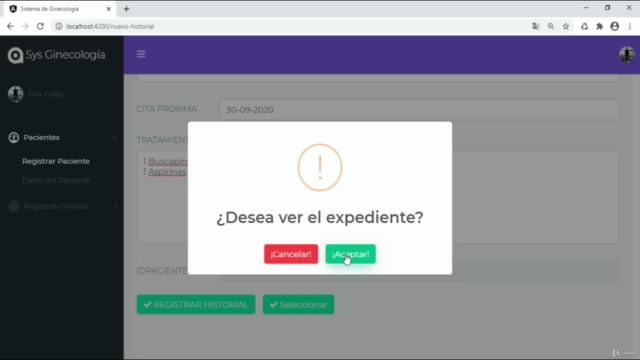This screenshot has height=360, width=640.
Task: Click the CITA PROXIMA label
Action: tap(167, 109)
